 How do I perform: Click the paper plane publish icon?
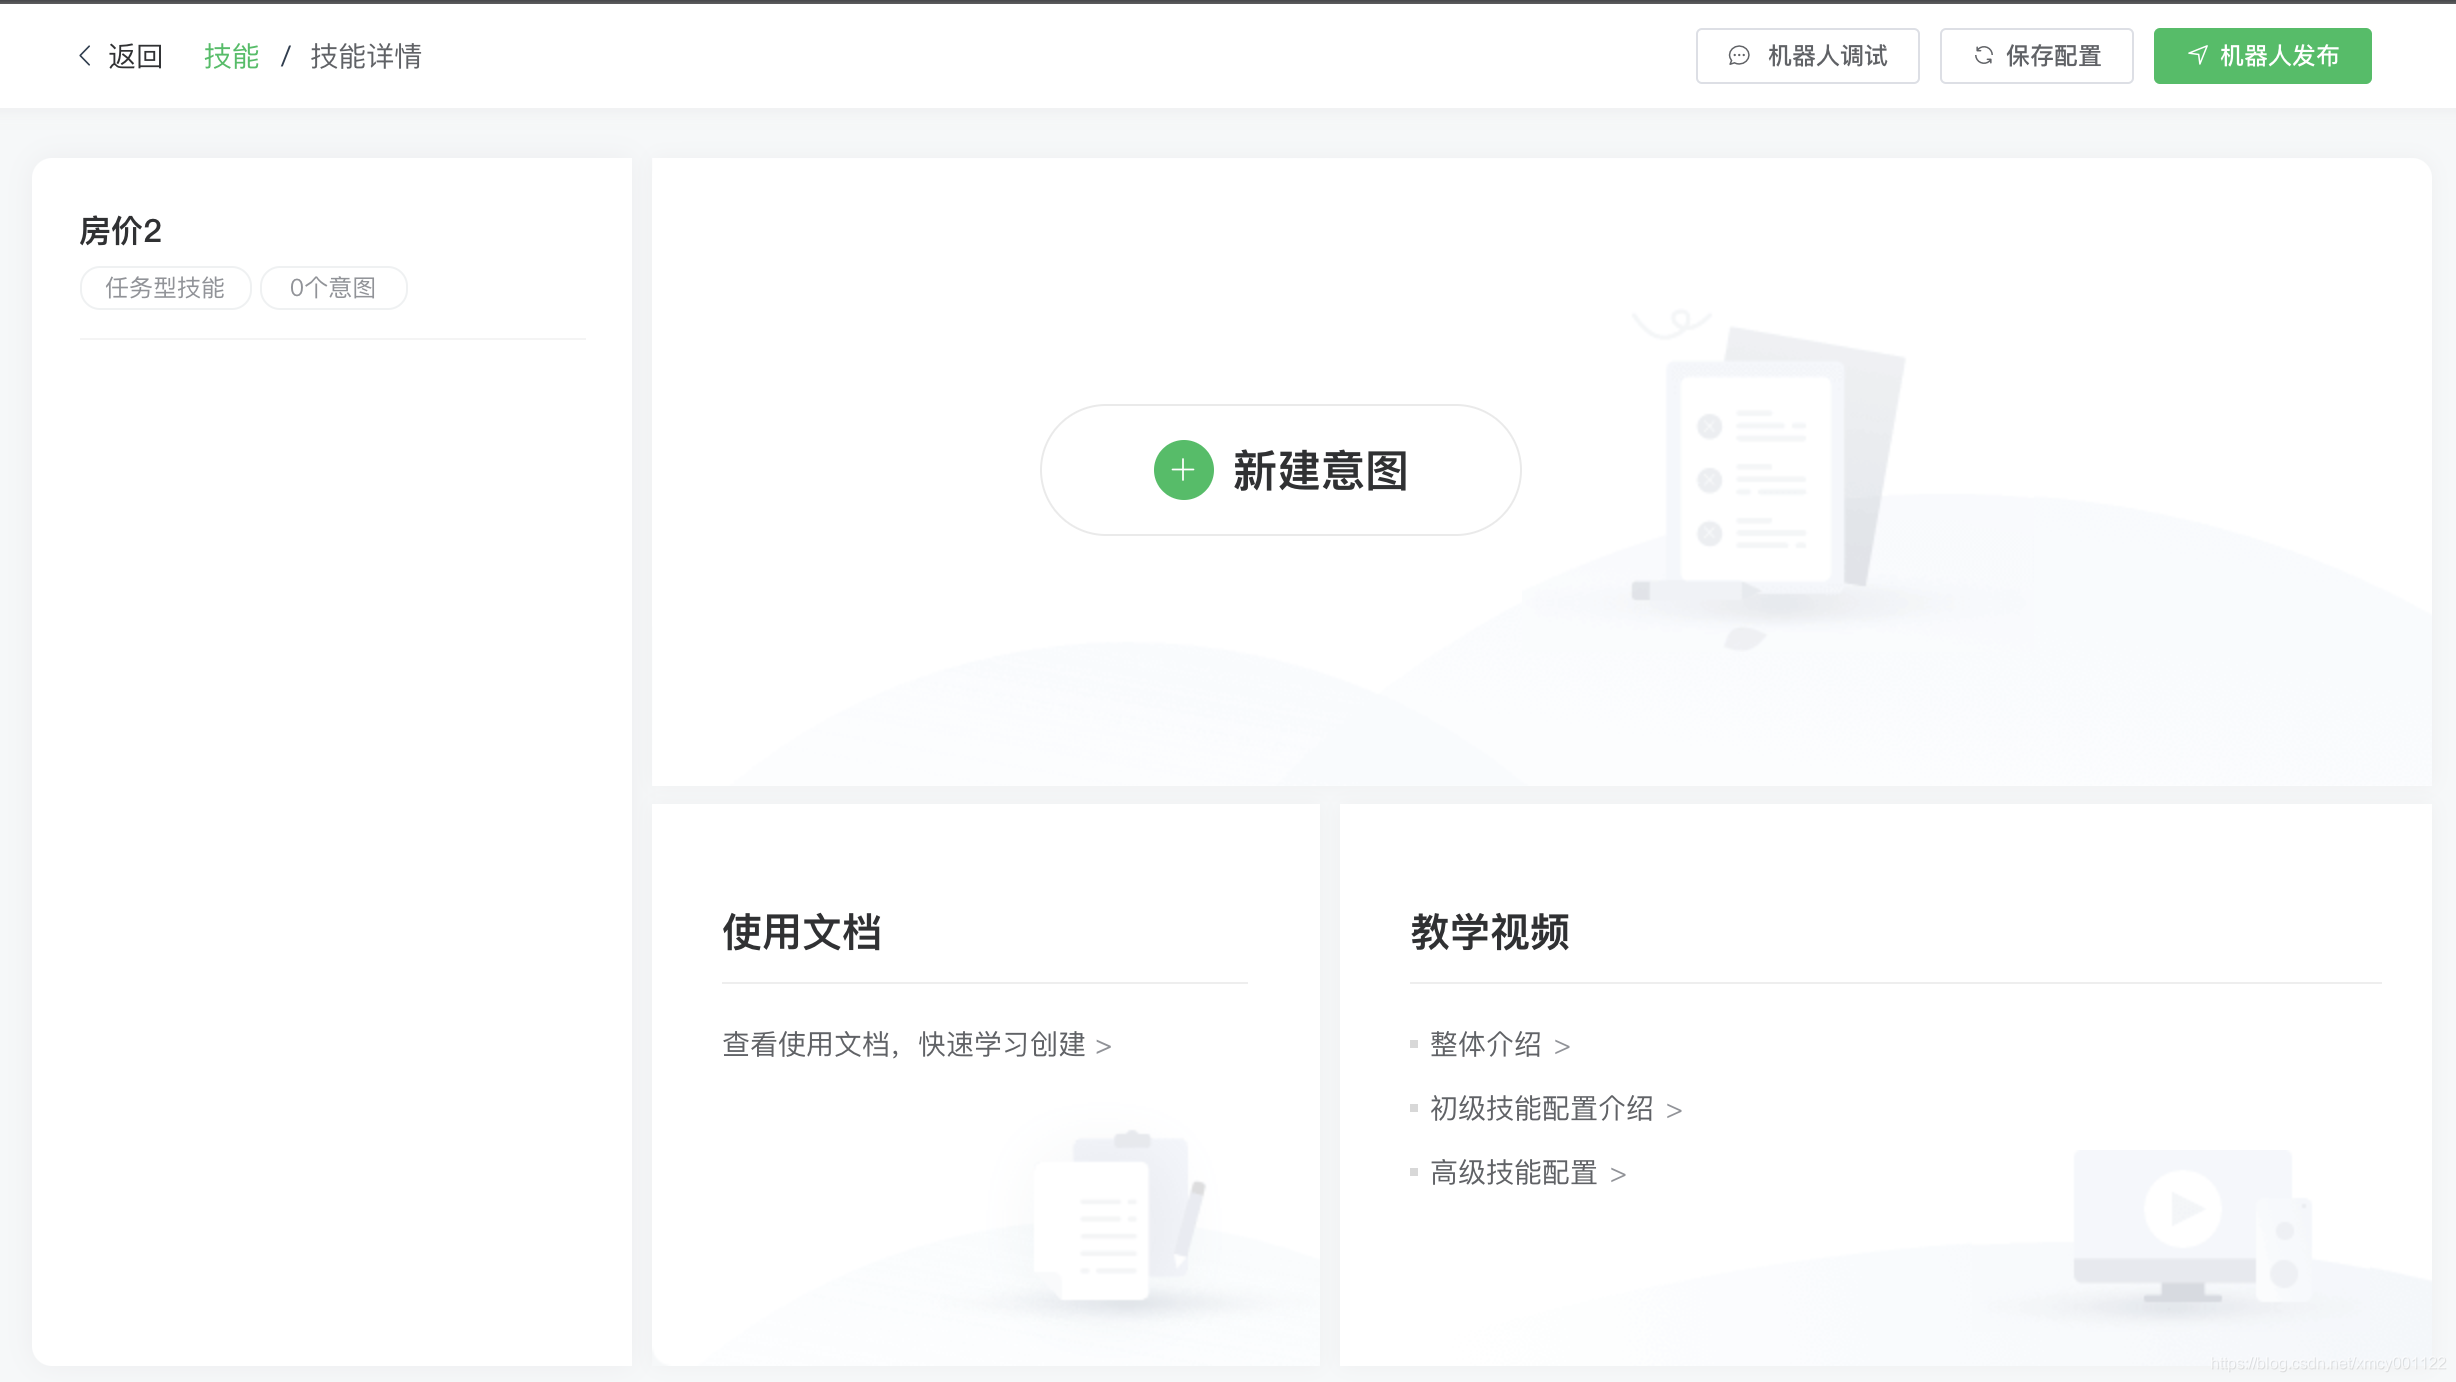(x=2197, y=56)
